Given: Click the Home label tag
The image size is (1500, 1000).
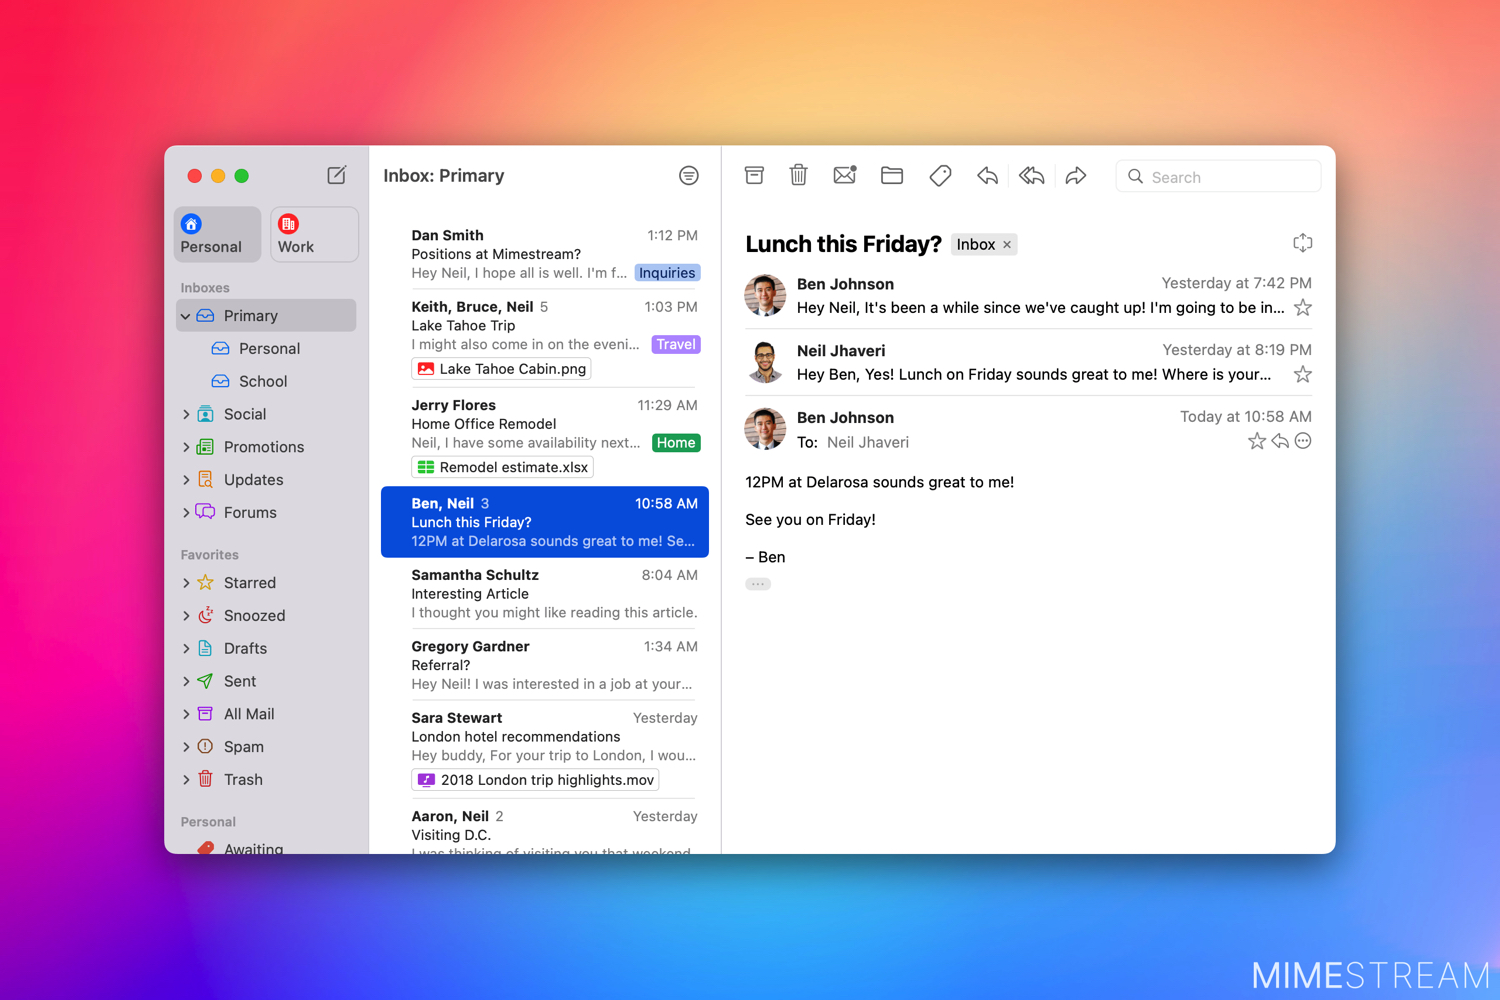Looking at the screenshot, I should pyautogui.click(x=676, y=443).
